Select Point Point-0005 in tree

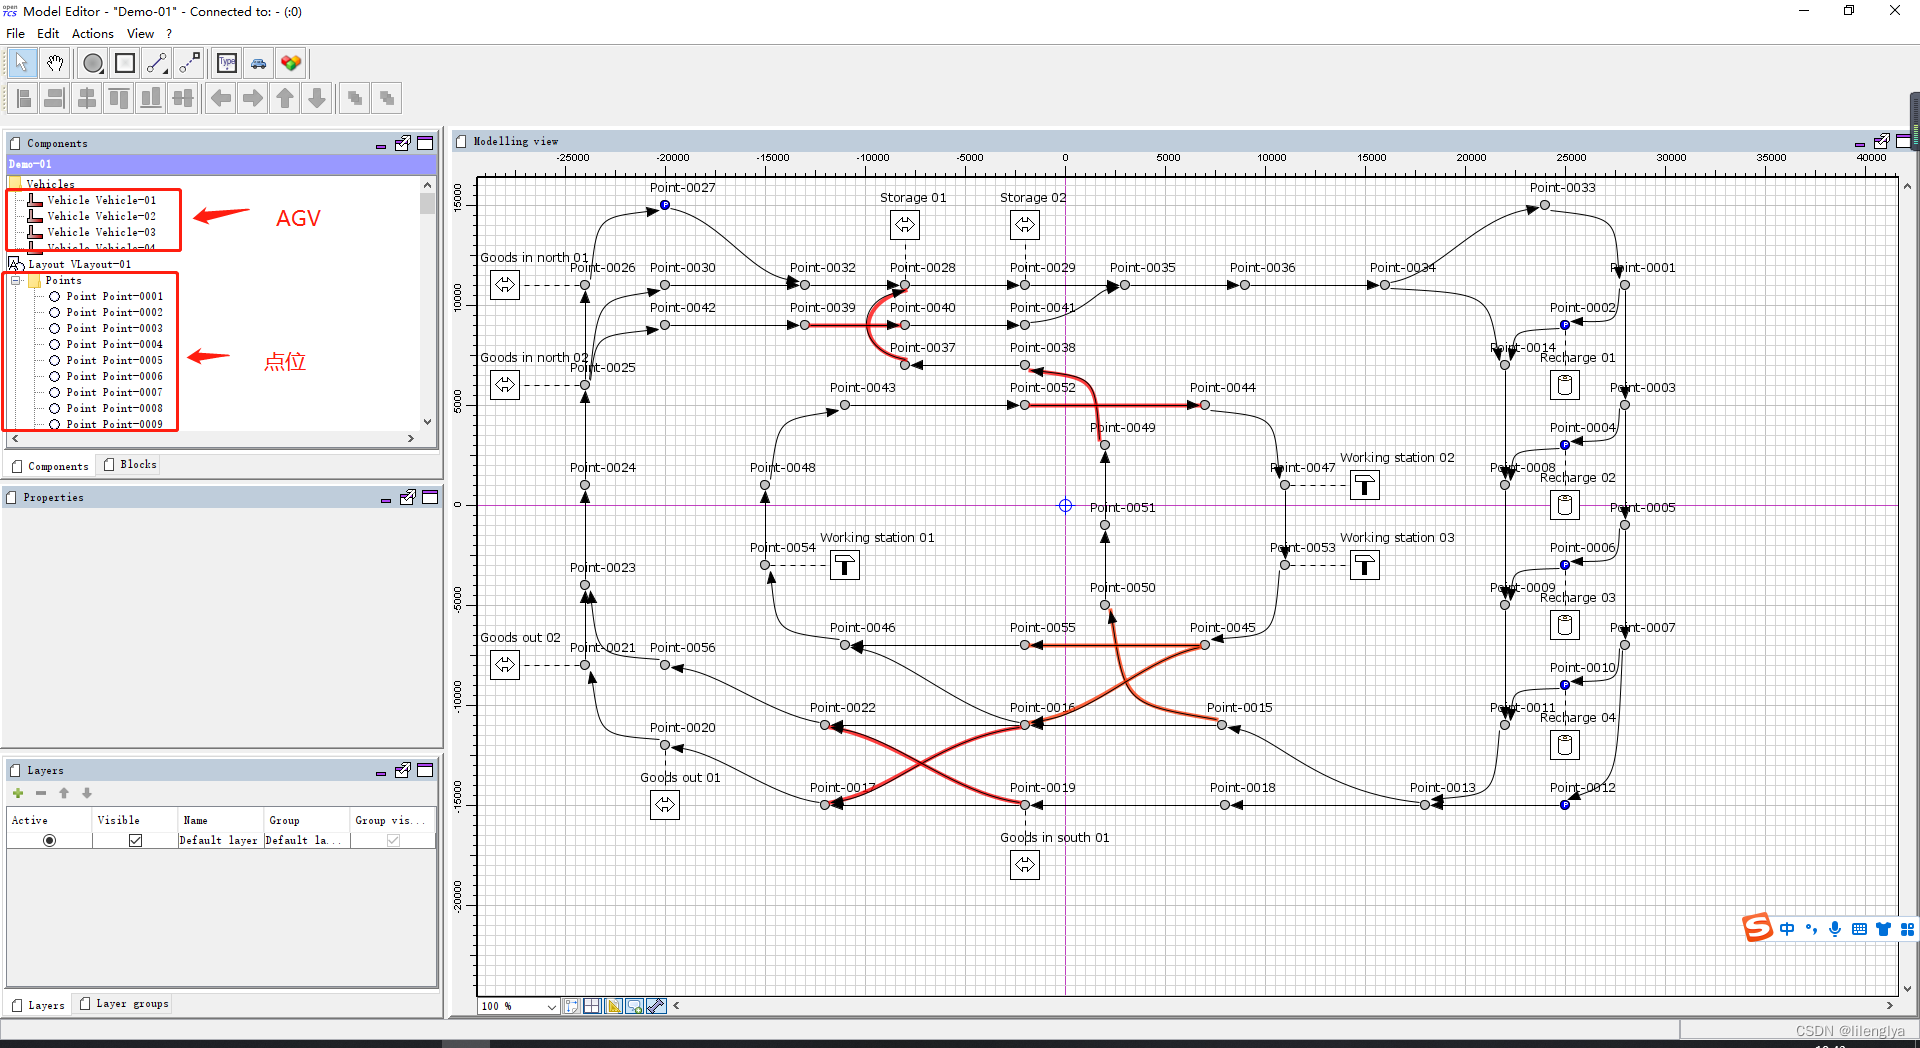click(114, 361)
